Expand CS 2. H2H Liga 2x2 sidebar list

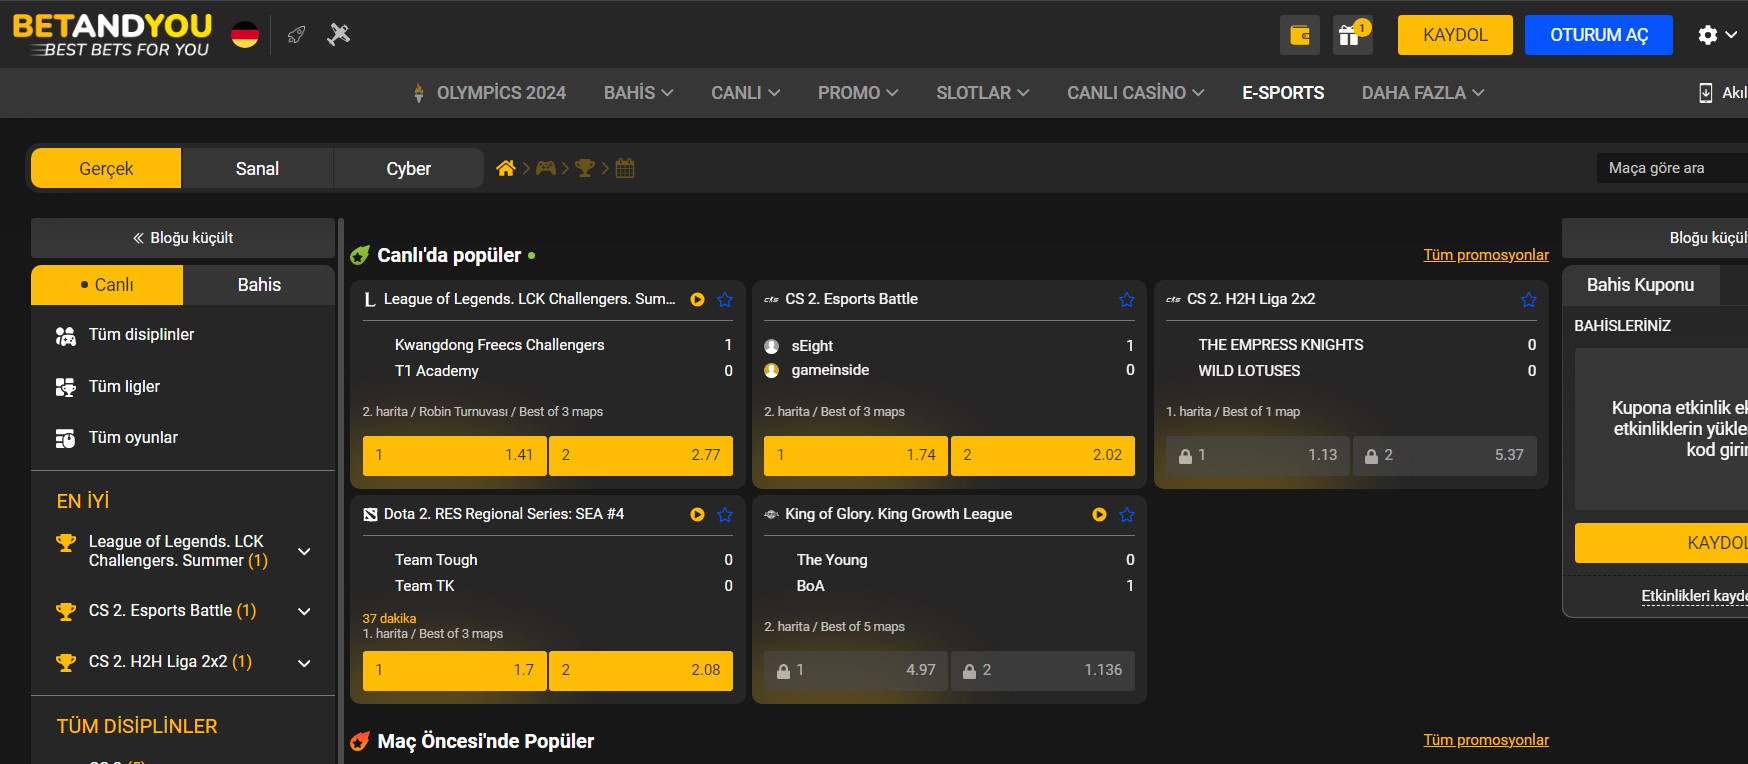pyautogui.click(x=304, y=662)
